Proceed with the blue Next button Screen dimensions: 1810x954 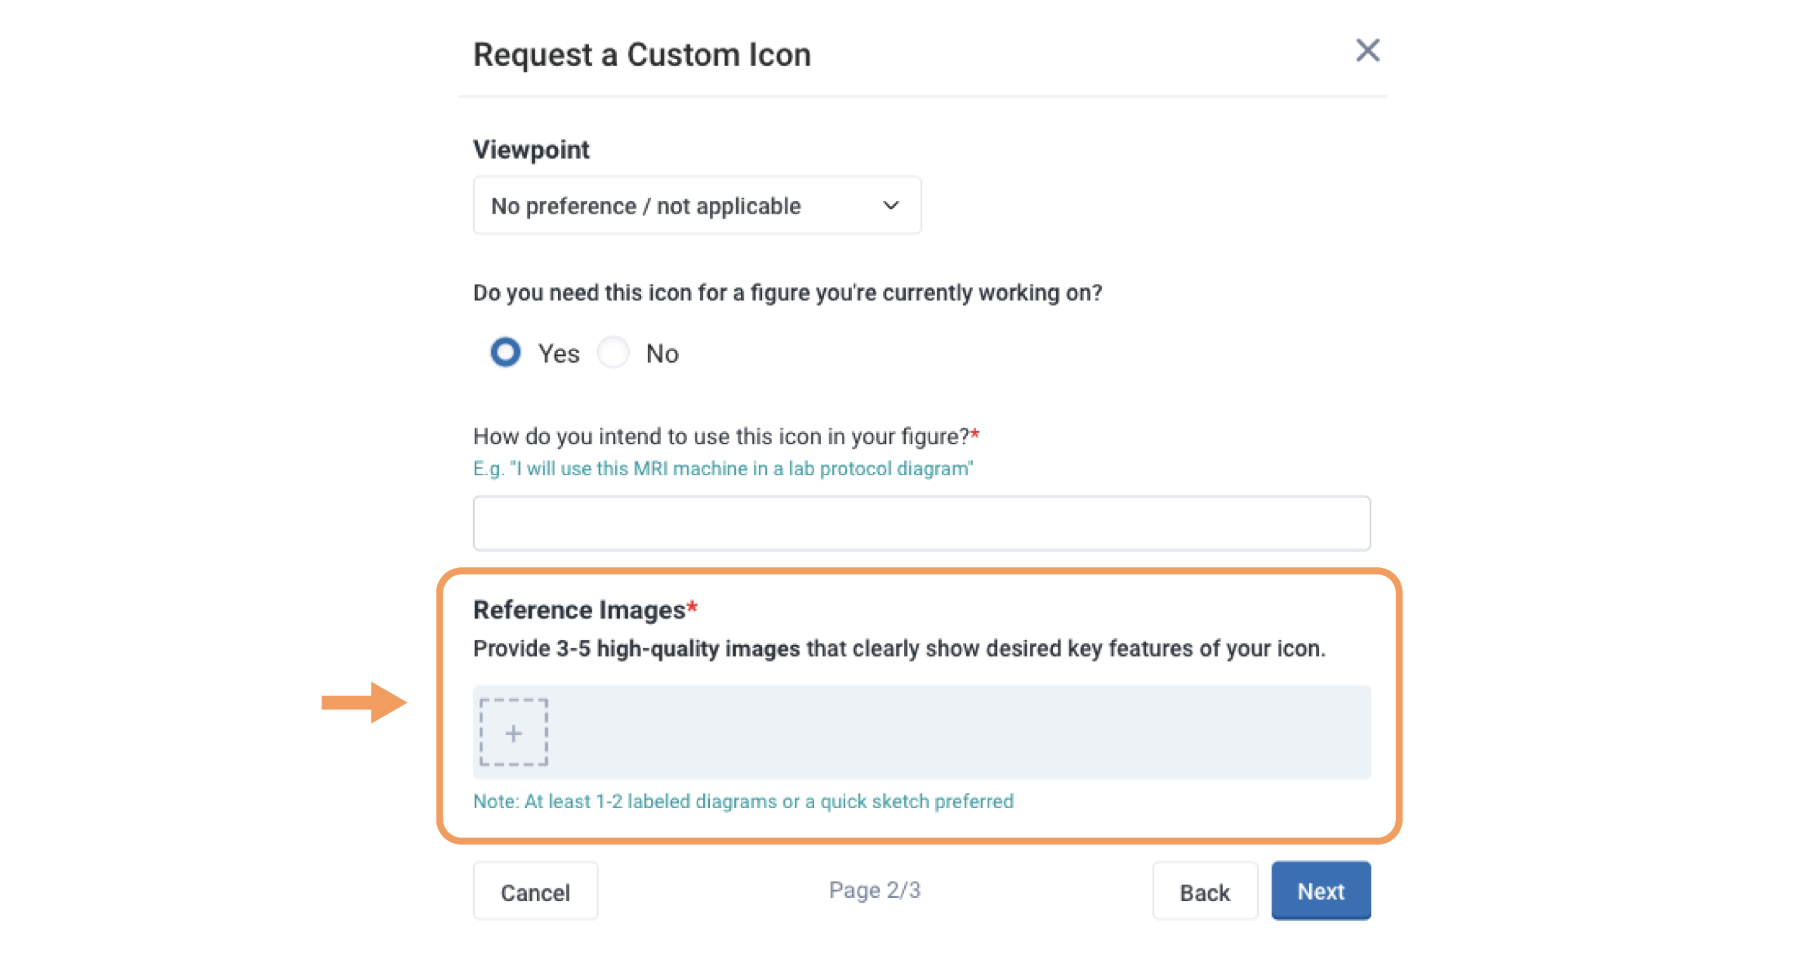(1320, 891)
